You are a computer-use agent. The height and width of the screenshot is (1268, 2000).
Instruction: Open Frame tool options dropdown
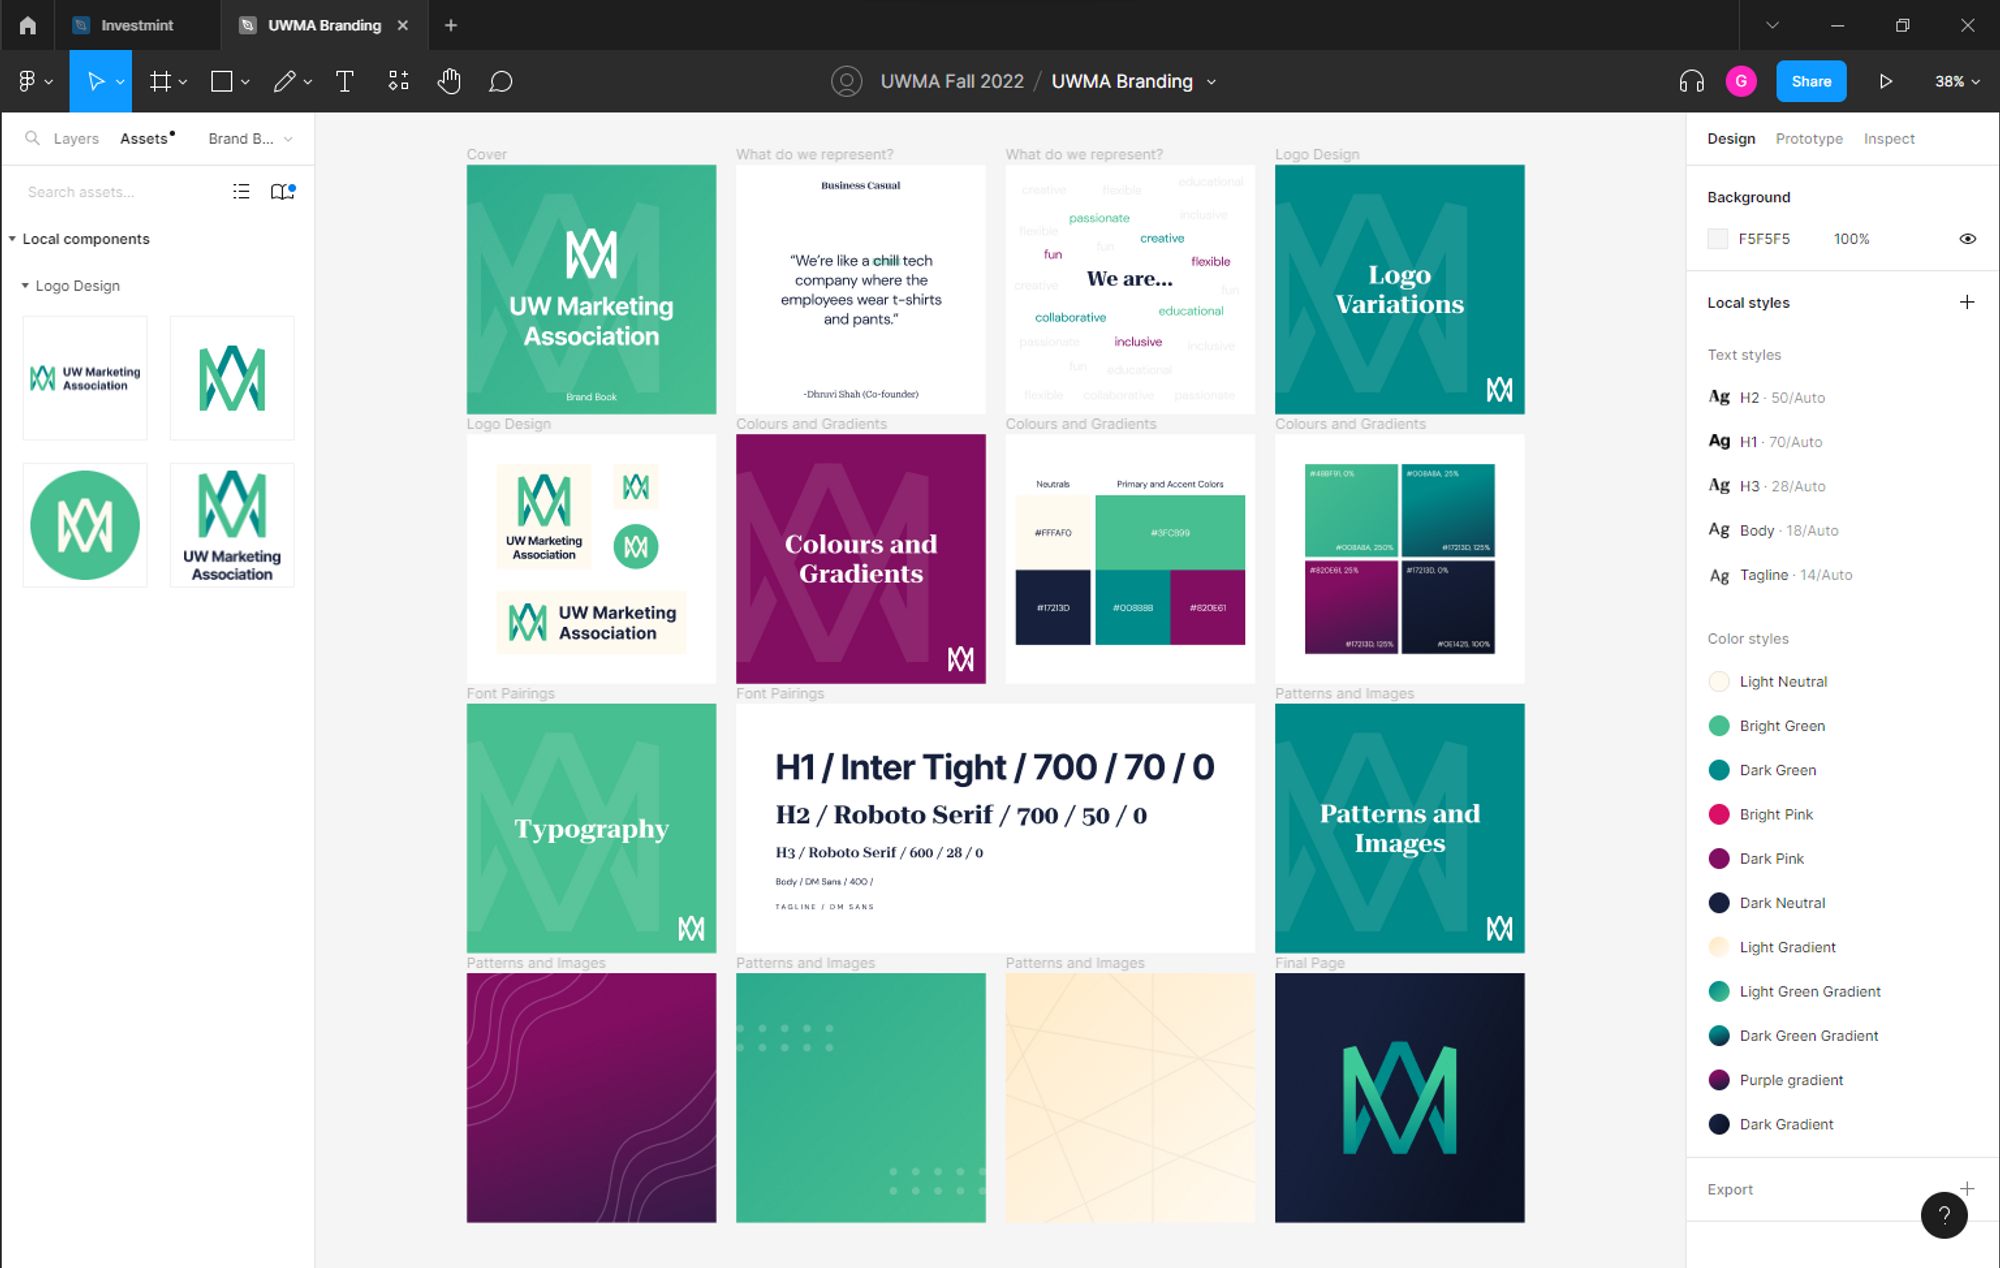click(183, 82)
